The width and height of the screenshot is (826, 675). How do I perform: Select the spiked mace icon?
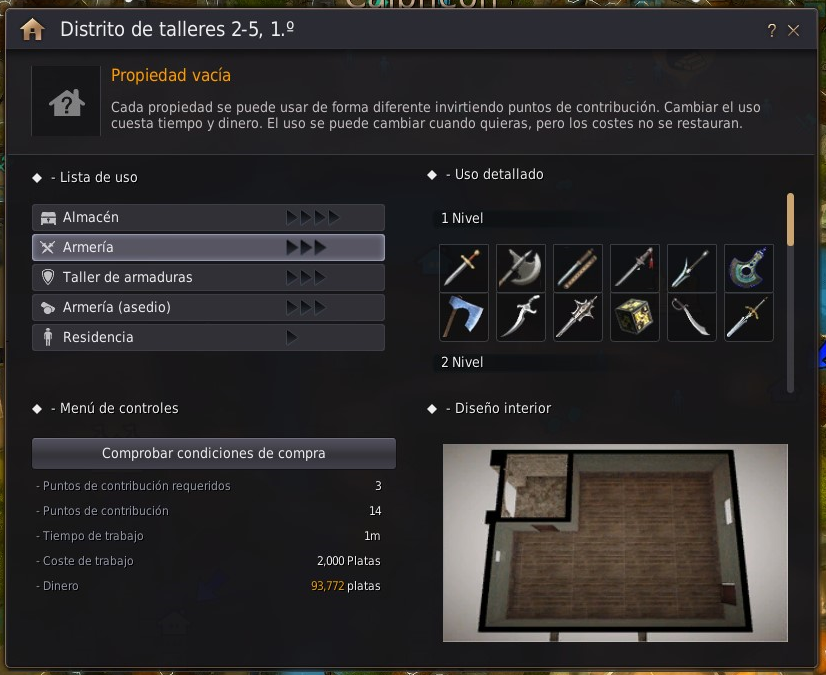[x=577, y=317]
